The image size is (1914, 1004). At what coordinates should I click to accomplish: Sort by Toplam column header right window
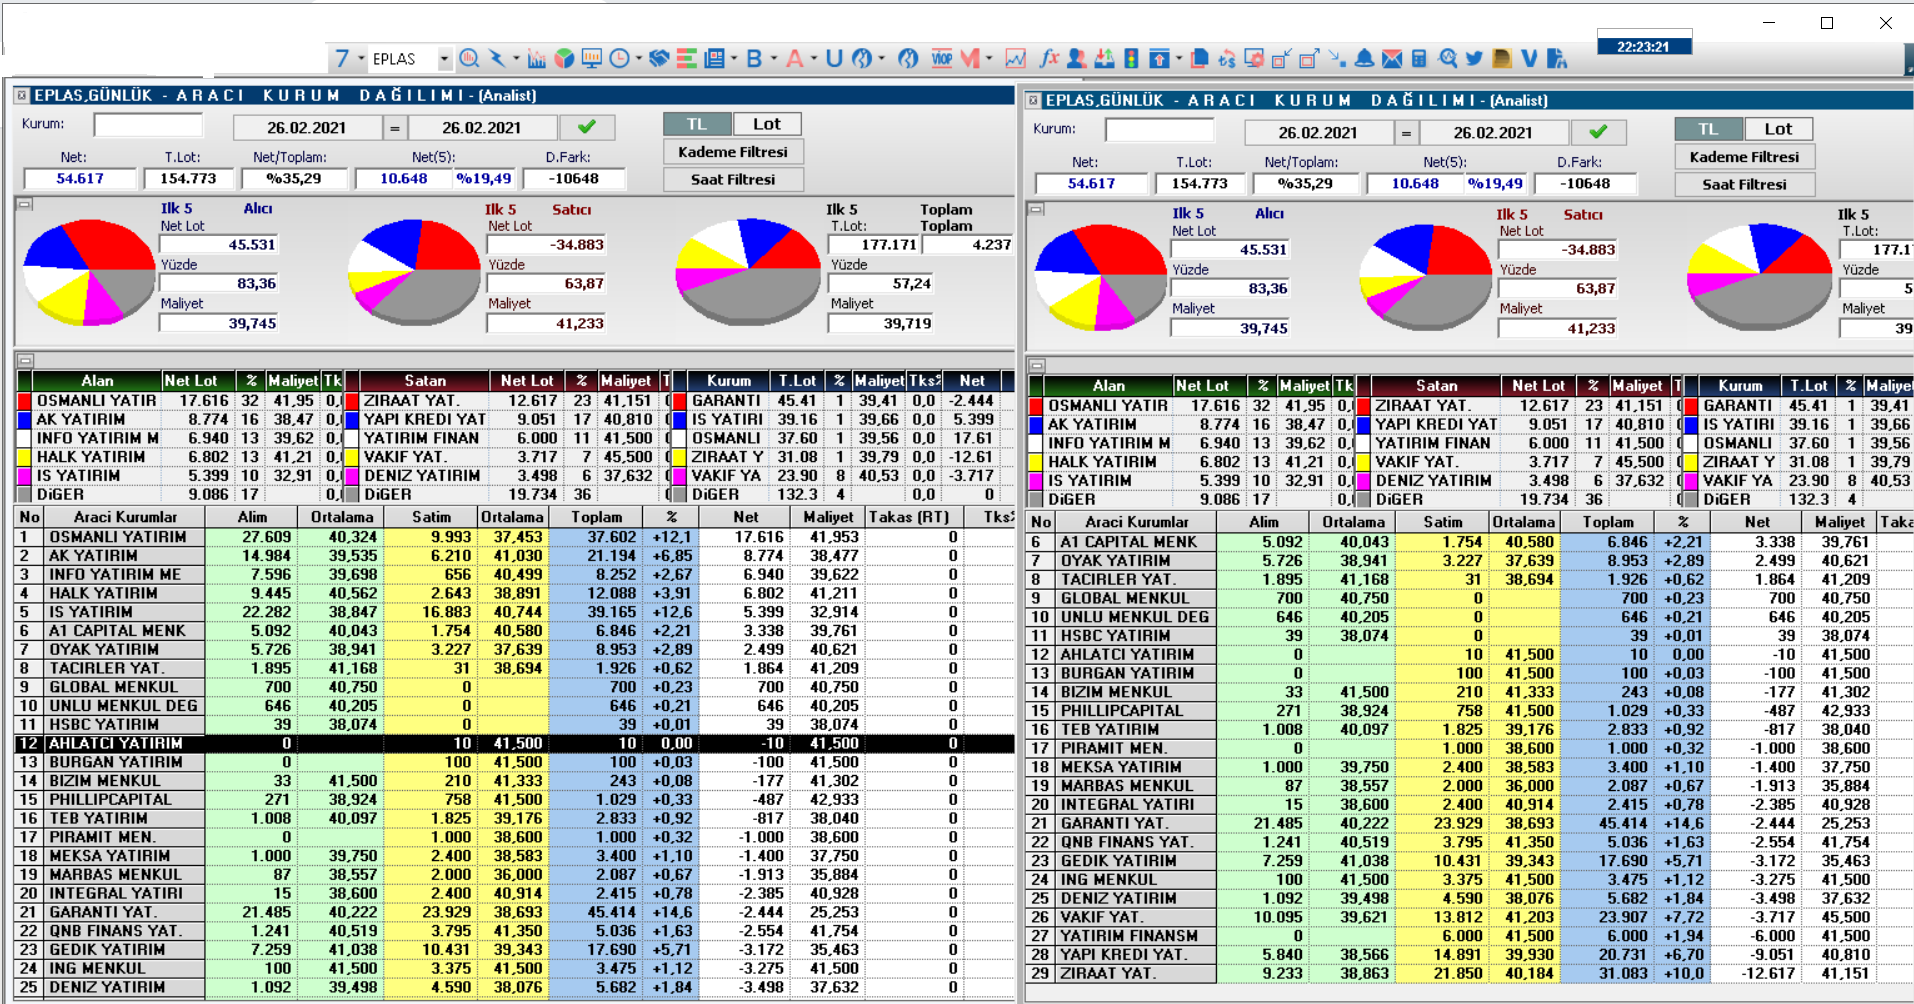coord(1608,522)
